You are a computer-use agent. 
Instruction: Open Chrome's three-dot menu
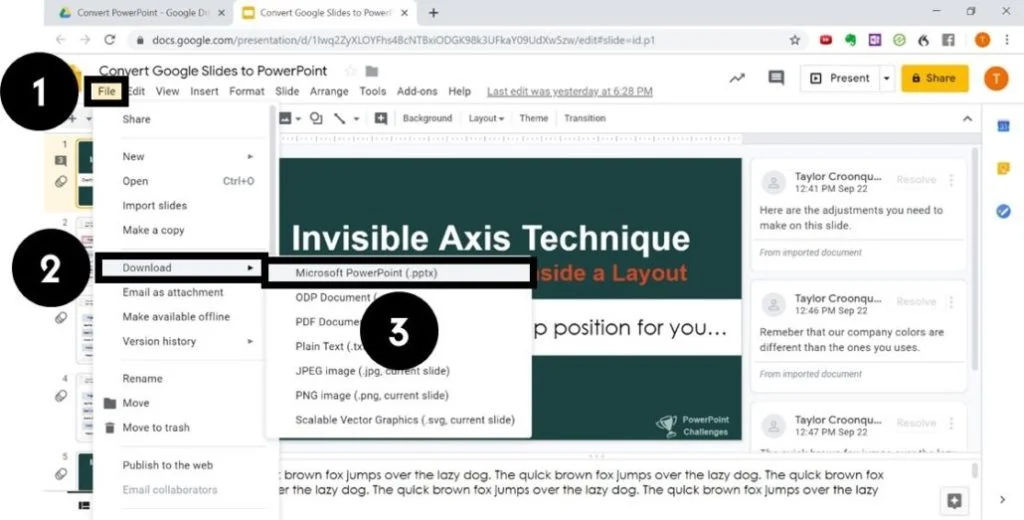tap(1007, 40)
